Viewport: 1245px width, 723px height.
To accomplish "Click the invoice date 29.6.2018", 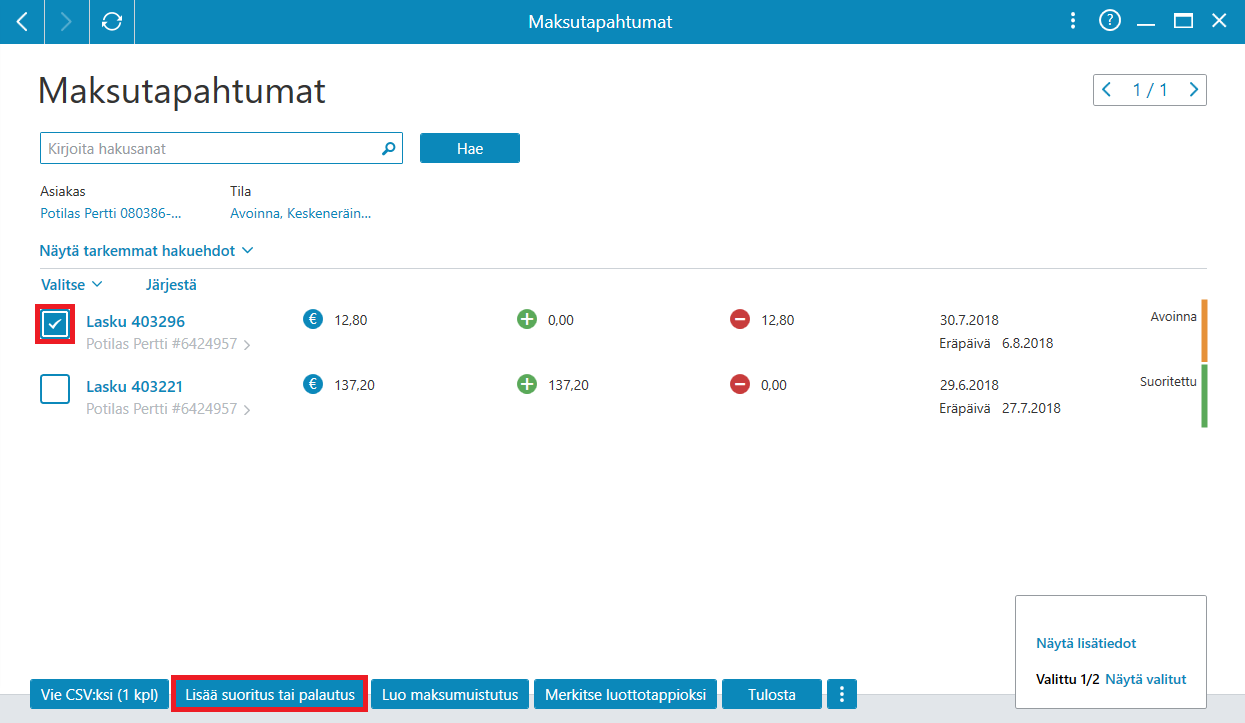I will (x=969, y=385).
